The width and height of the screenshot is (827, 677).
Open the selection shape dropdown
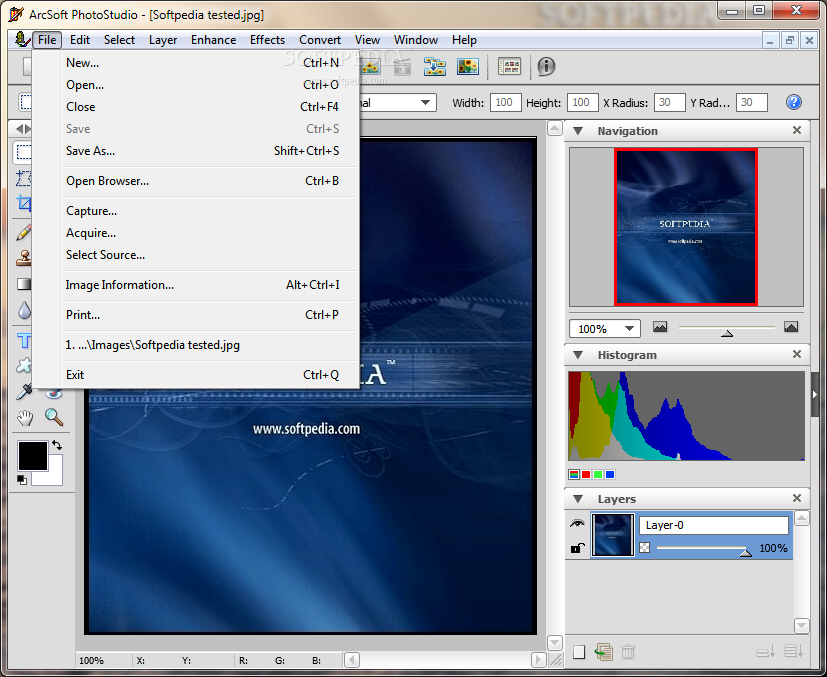click(425, 102)
